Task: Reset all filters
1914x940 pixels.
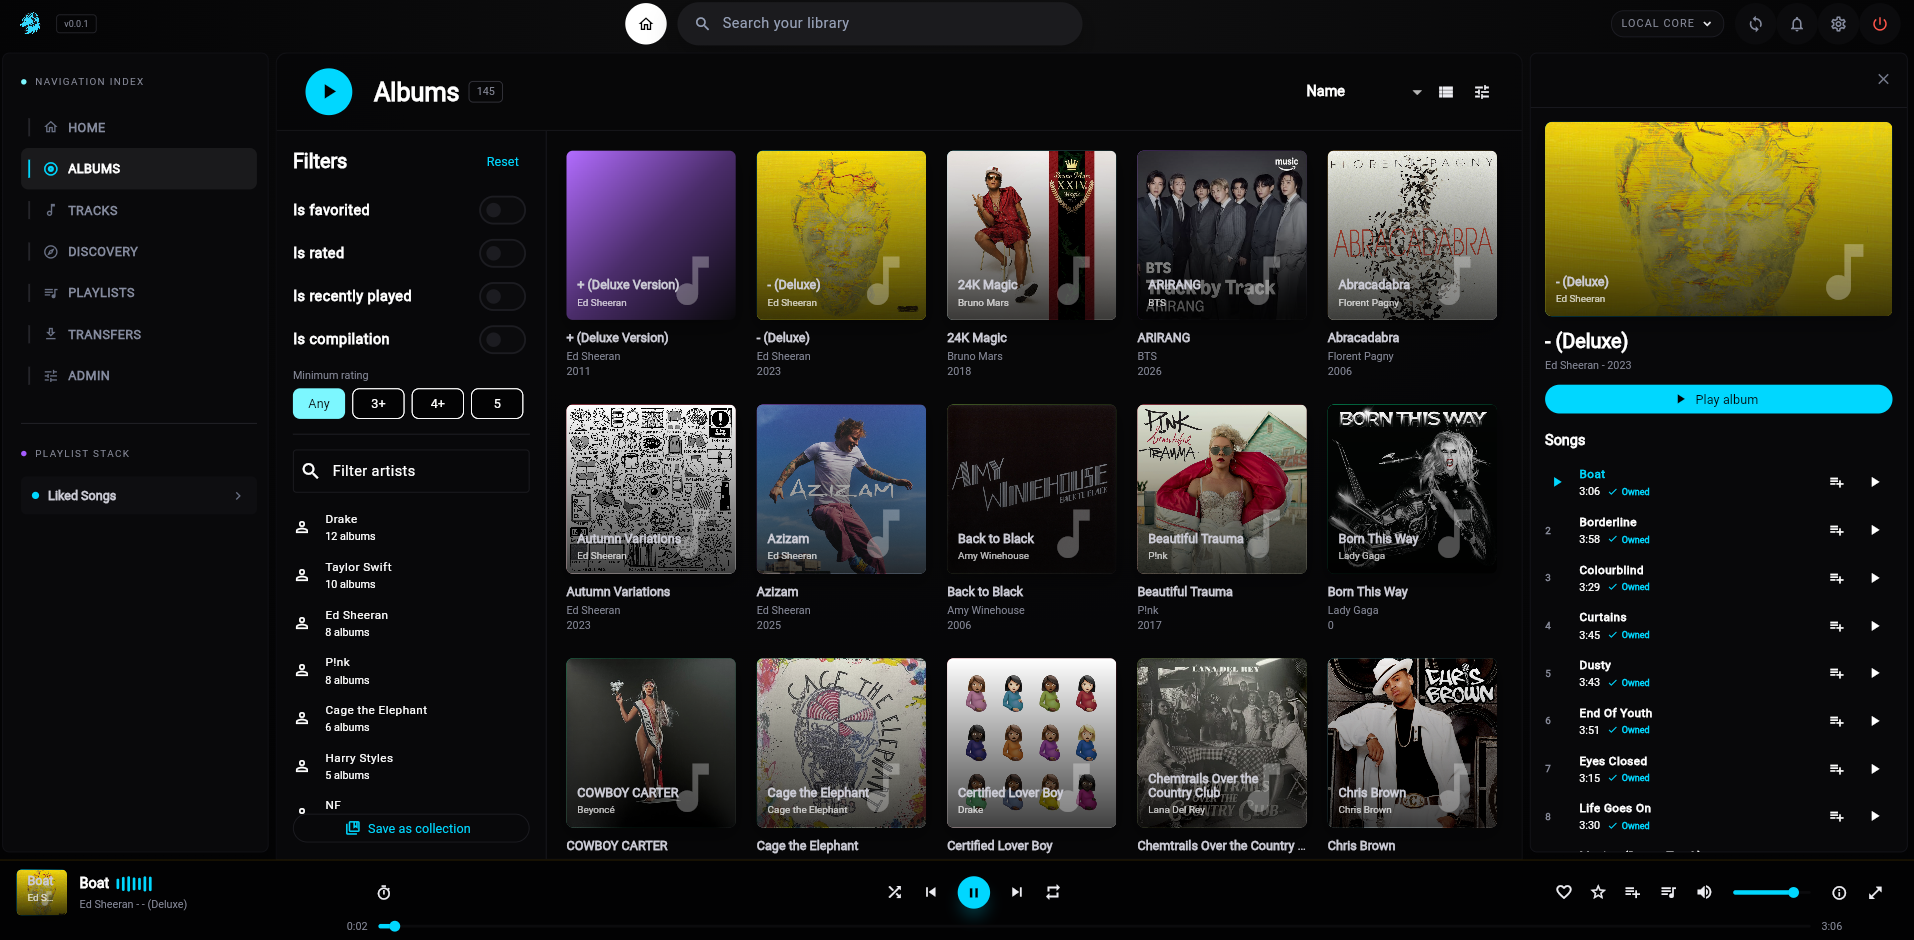Action: pyautogui.click(x=502, y=162)
